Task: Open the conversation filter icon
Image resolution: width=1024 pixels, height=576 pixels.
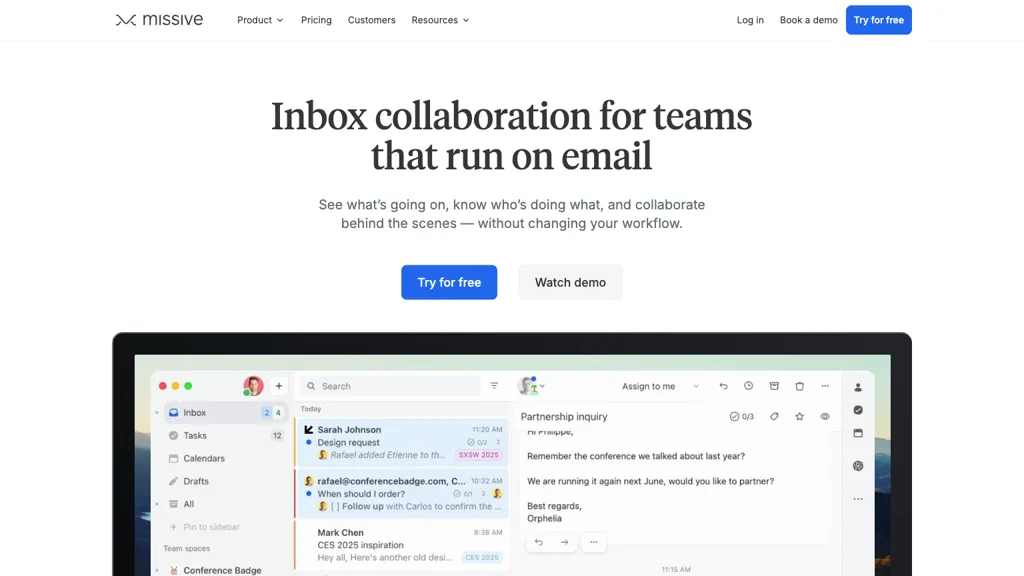Action: point(494,386)
